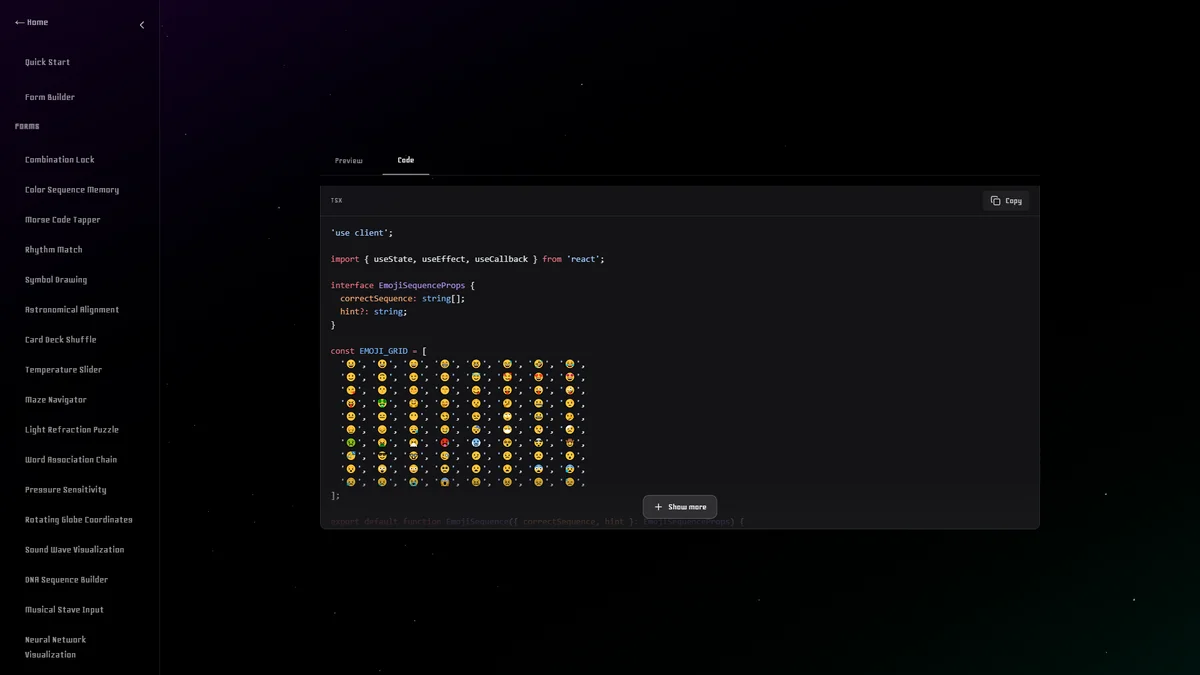Open the Quick Start page

(x=47, y=62)
